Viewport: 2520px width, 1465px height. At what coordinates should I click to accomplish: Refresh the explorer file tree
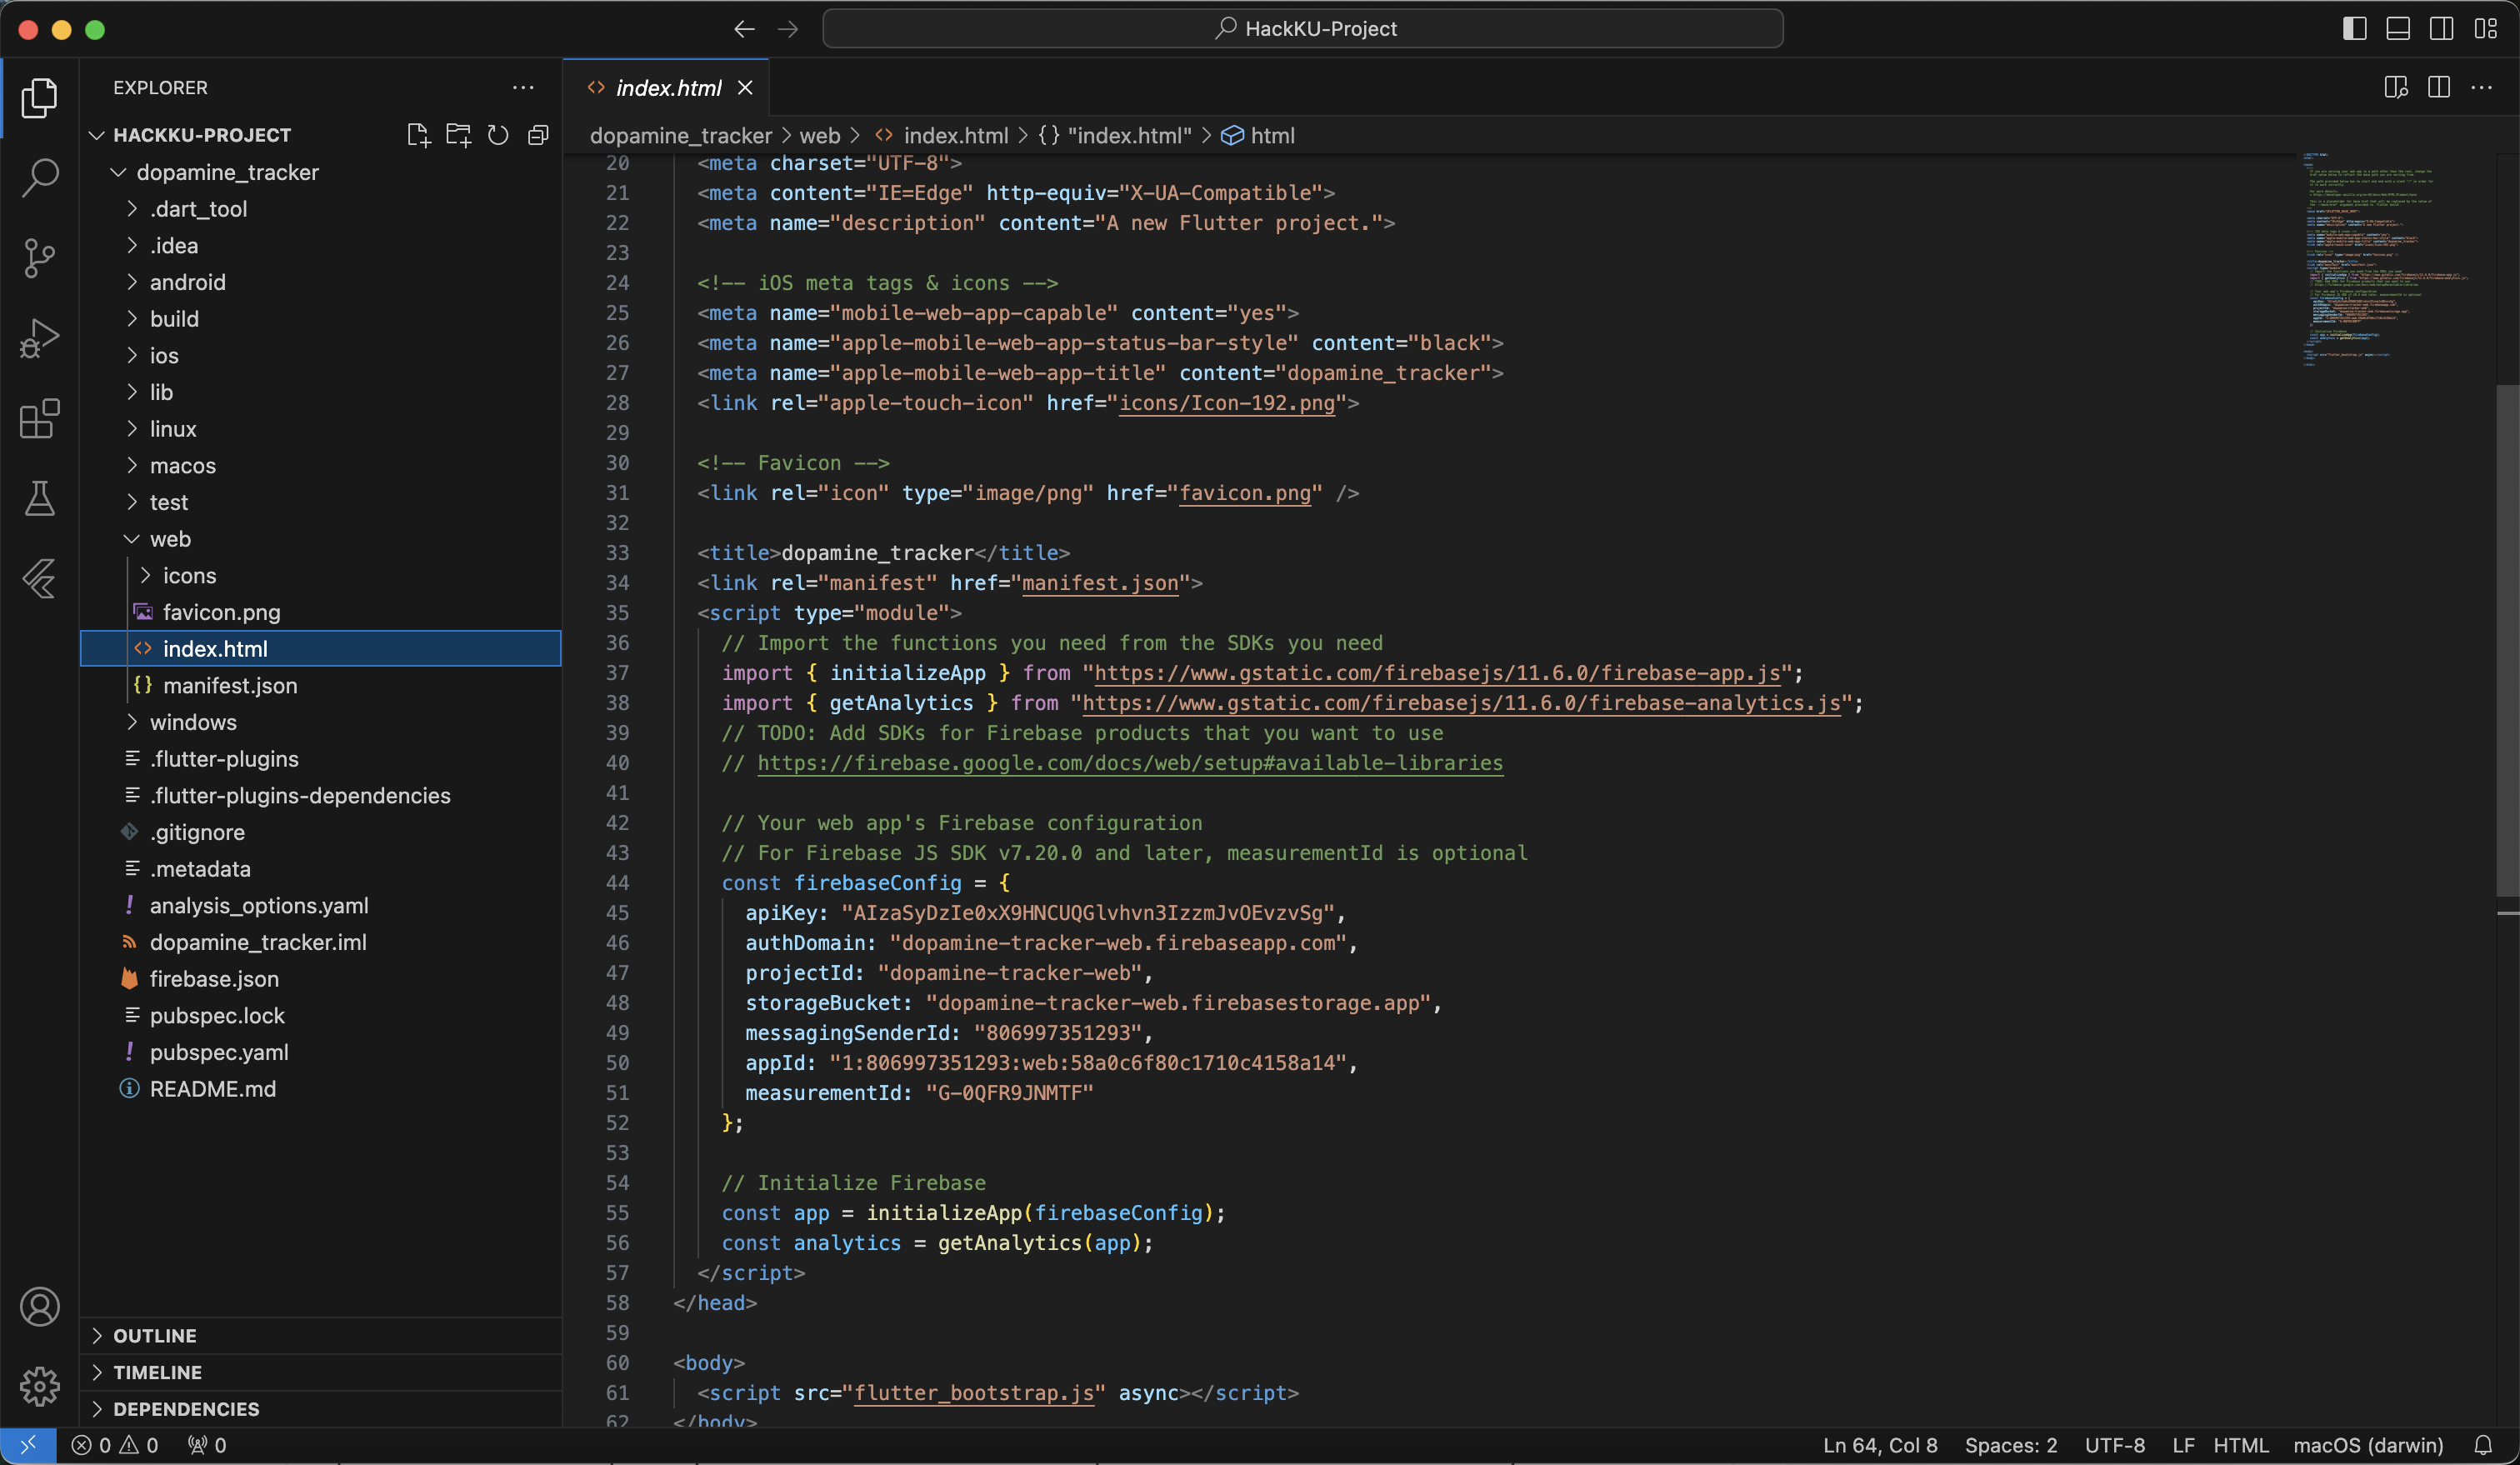(x=498, y=135)
